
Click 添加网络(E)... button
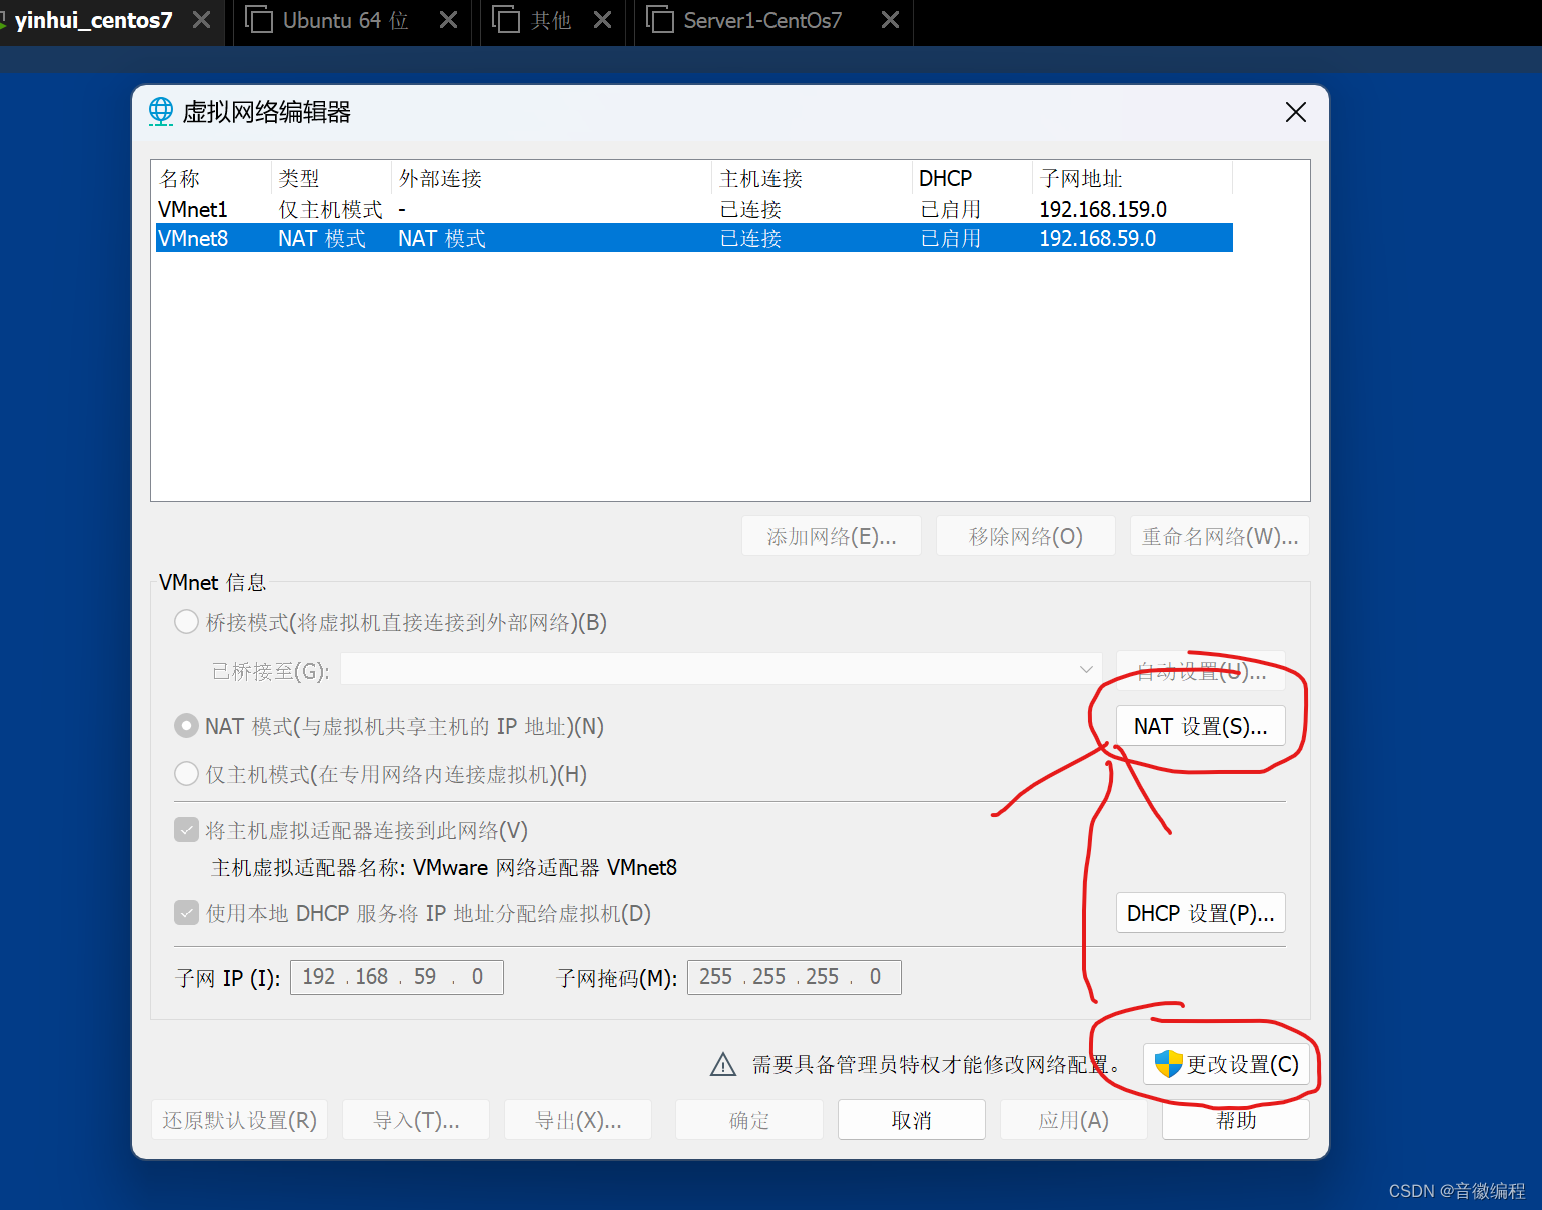pyautogui.click(x=831, y=536)
